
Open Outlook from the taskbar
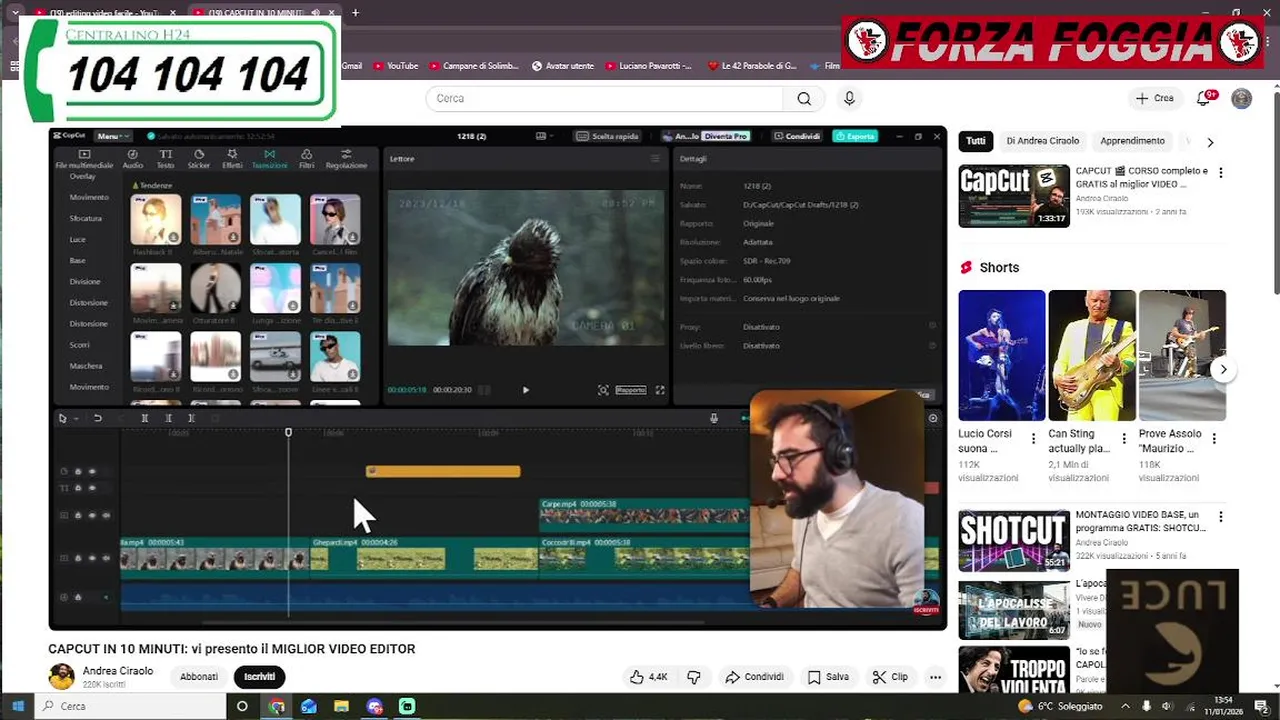(x=309, y=706)
